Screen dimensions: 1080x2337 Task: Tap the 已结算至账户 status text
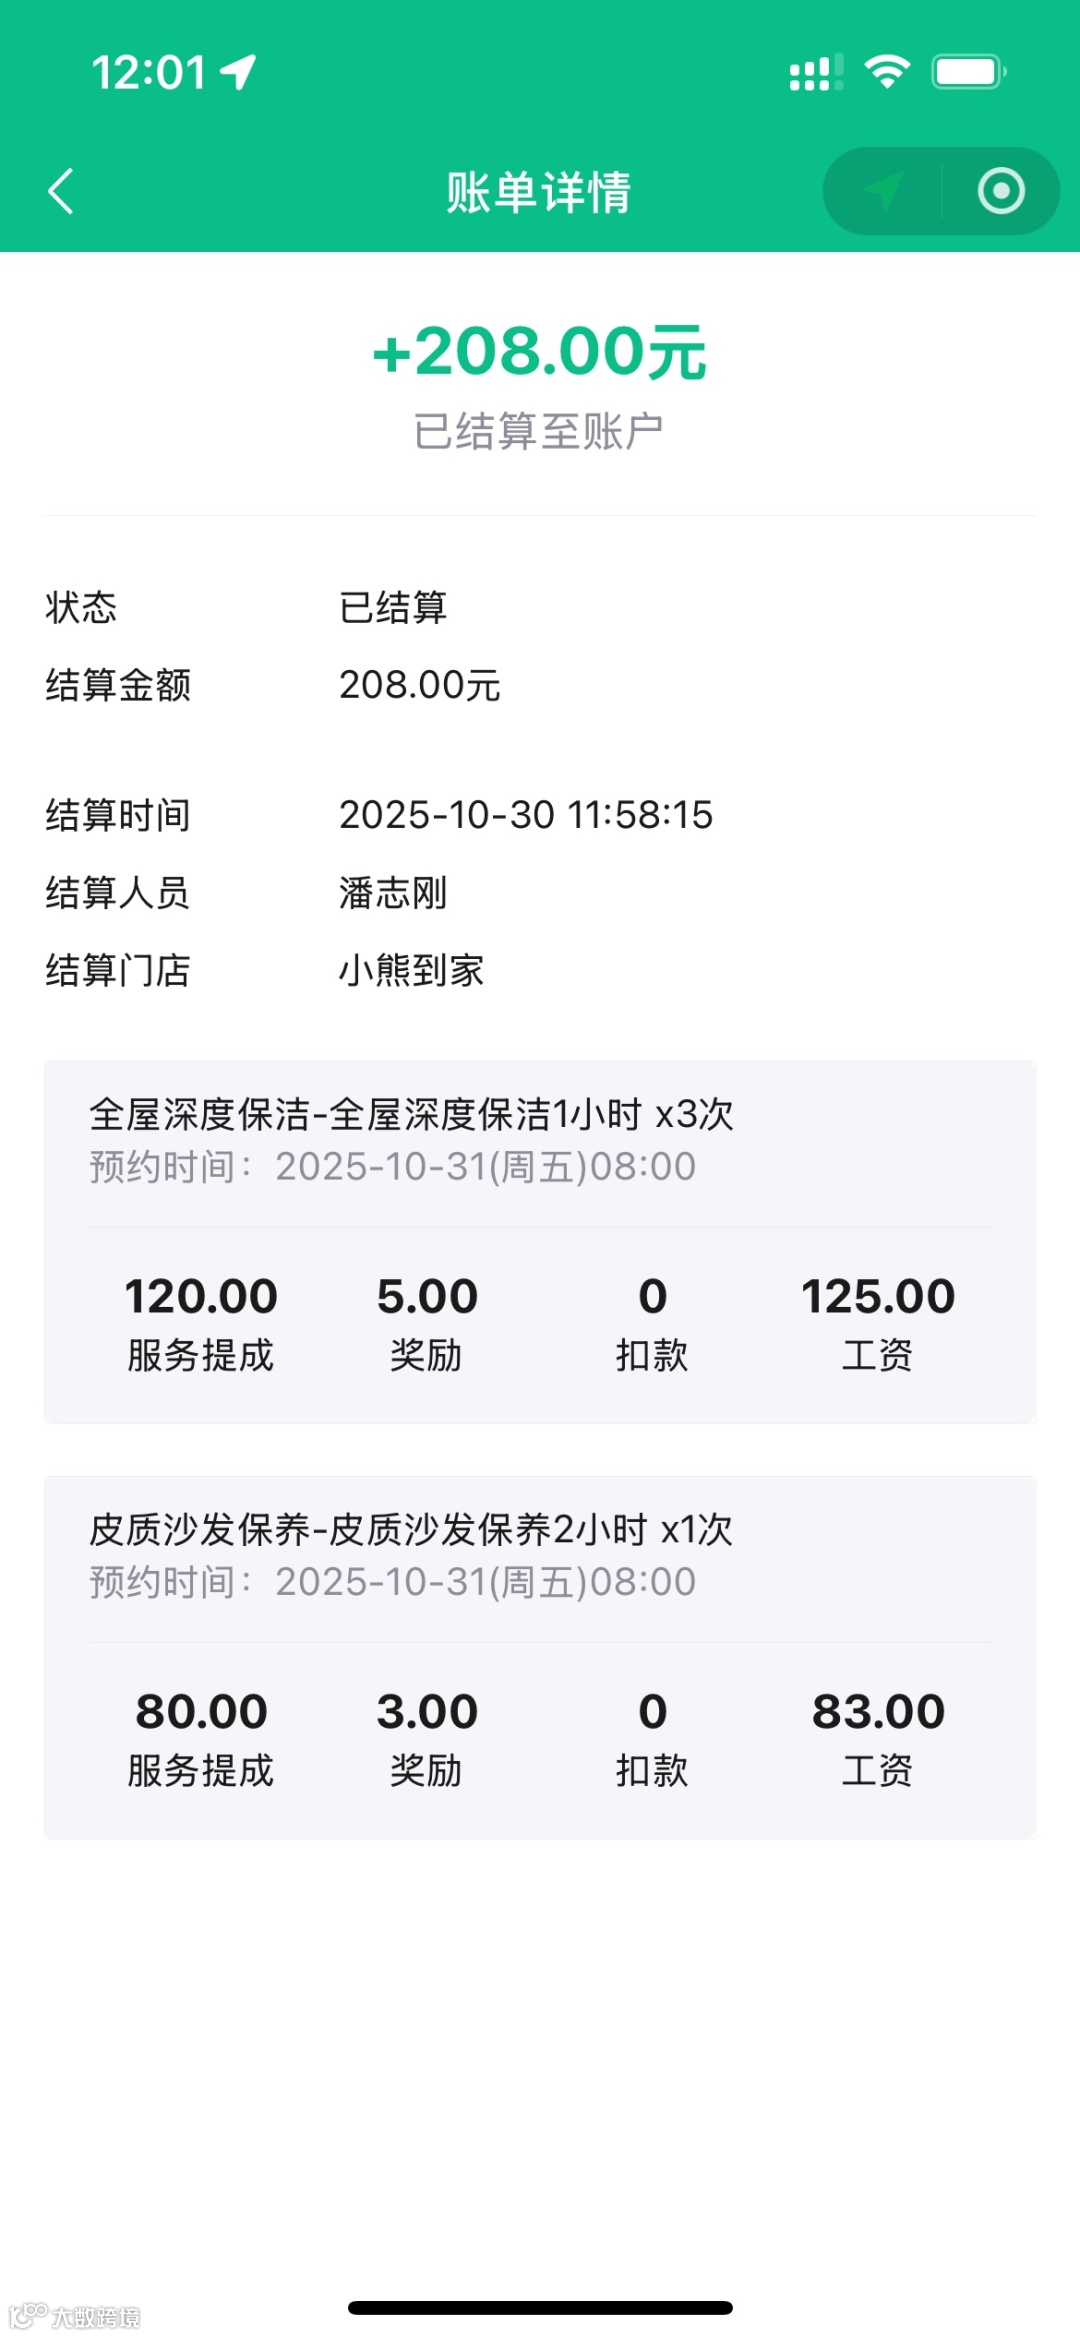pyautogui.click(x=539, y=432)
